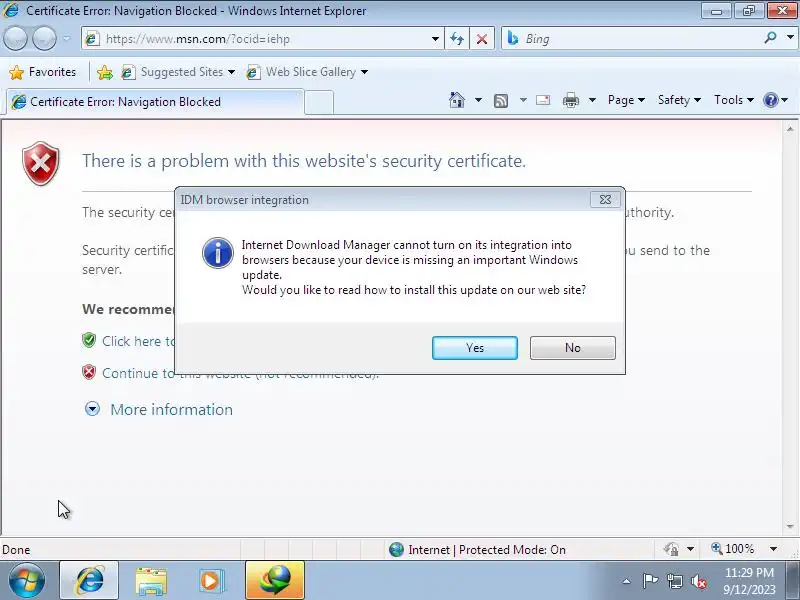Click the muted volume tray icon

tap(698, 581)
